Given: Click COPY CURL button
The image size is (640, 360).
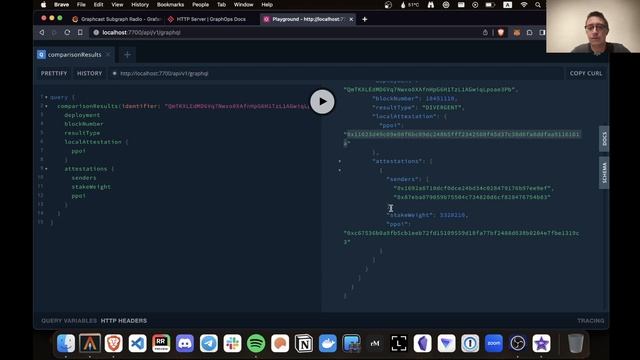Looking at the screenshot, I should (x=586, y=73).
